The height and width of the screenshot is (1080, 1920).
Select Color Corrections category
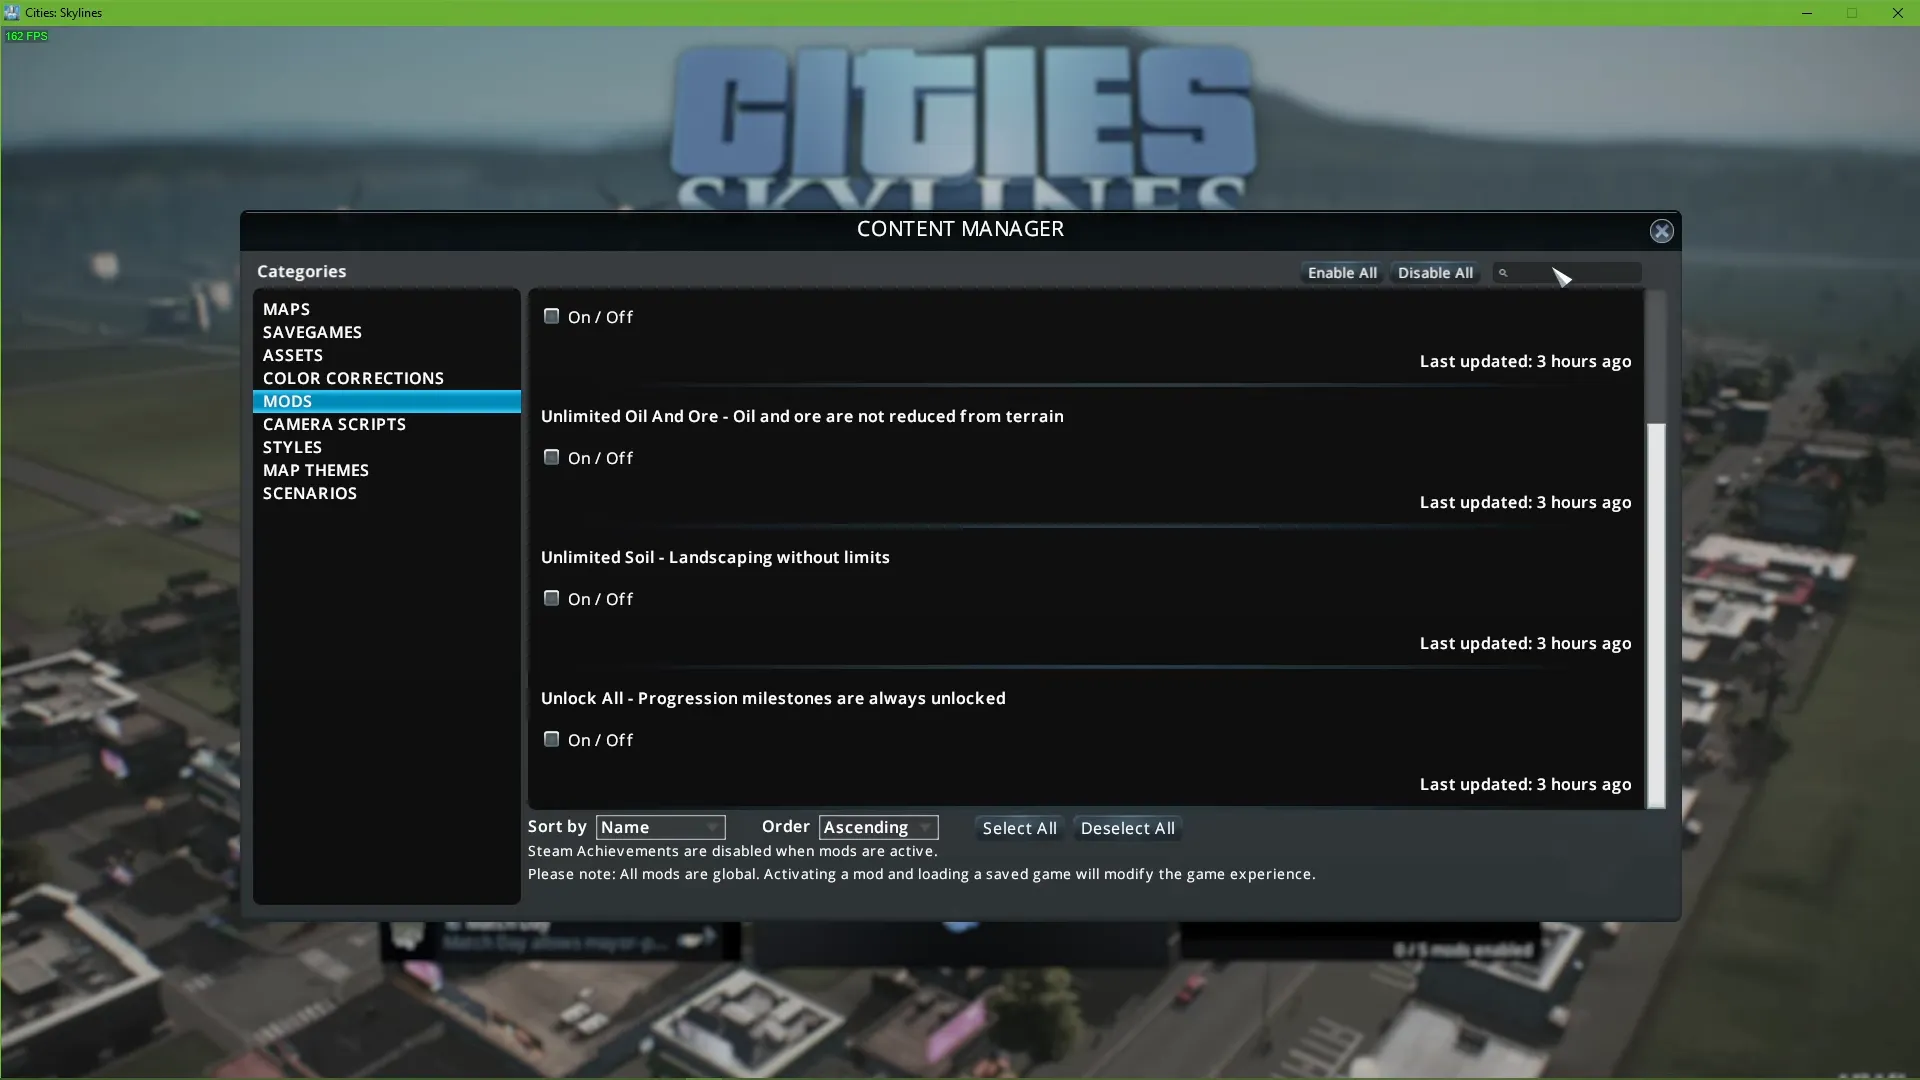click(x=386, y=378)
